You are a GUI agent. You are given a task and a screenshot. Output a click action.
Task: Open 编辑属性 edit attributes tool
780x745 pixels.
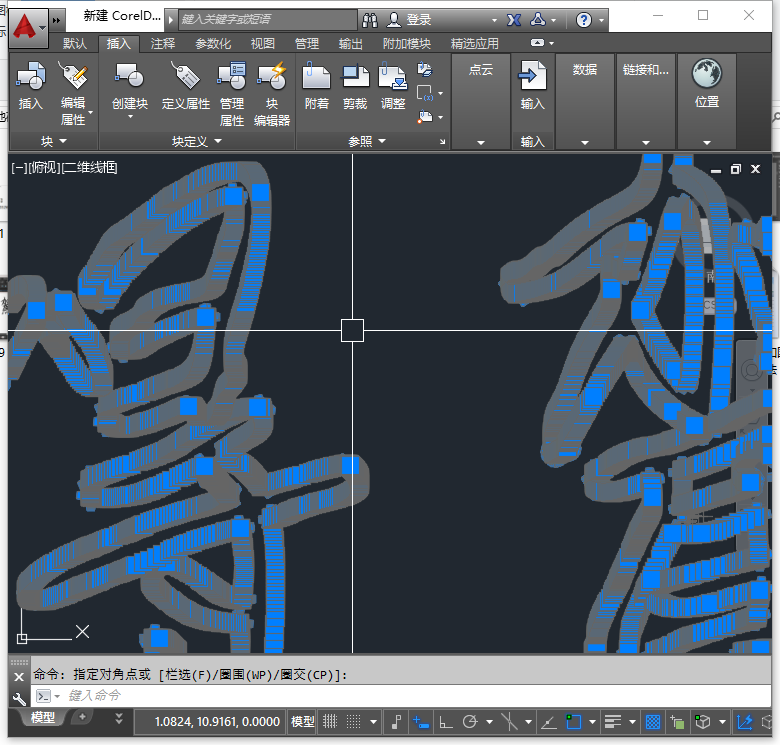tap(73, 92)
